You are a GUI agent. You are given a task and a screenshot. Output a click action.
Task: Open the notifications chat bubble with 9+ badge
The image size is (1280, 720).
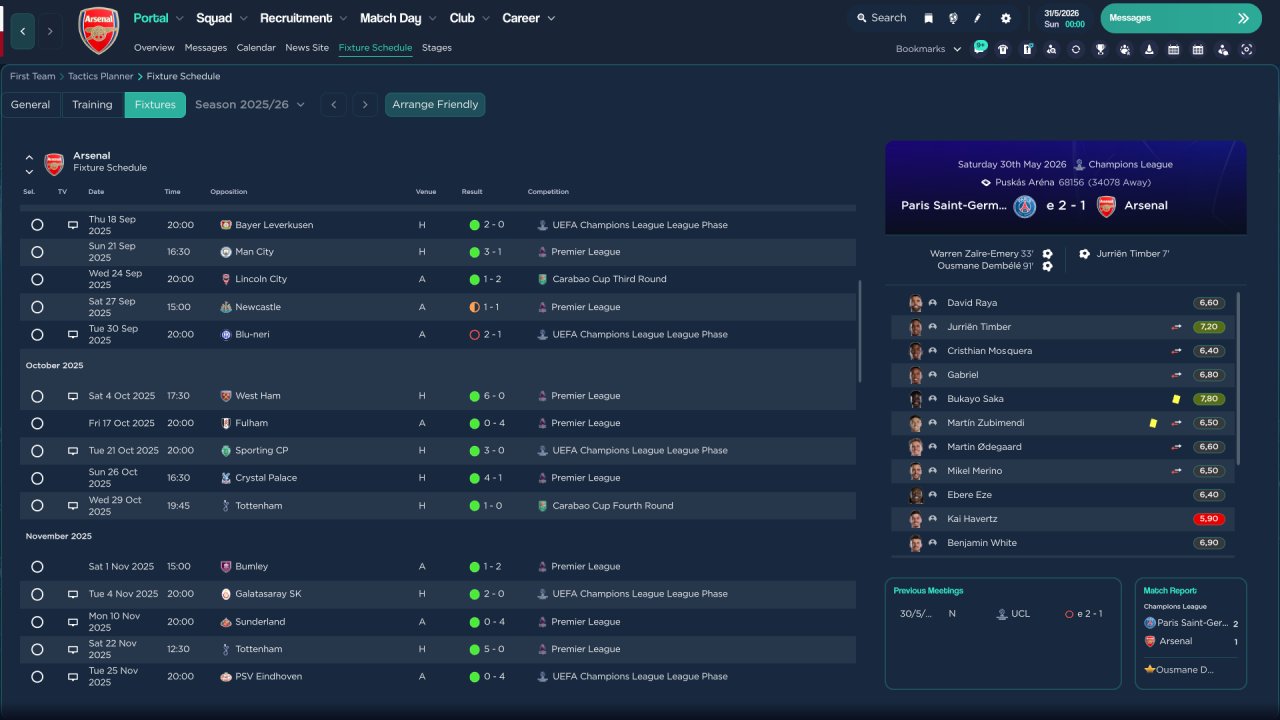(x=979, y=48)
